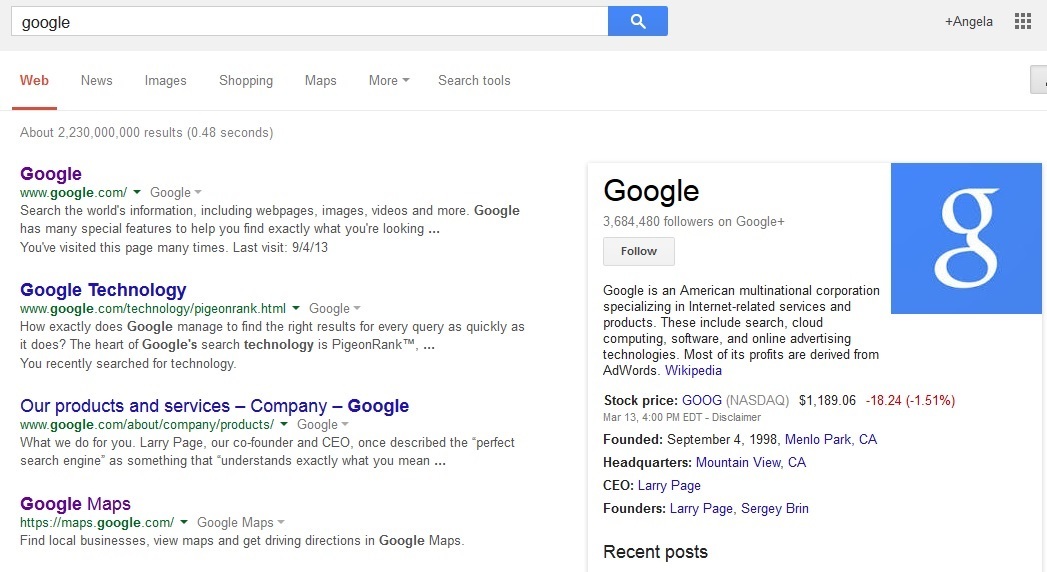The height and width of the screenshot is (572, 1047).
Task: Open Search tools options
Action: click(474, 81)
